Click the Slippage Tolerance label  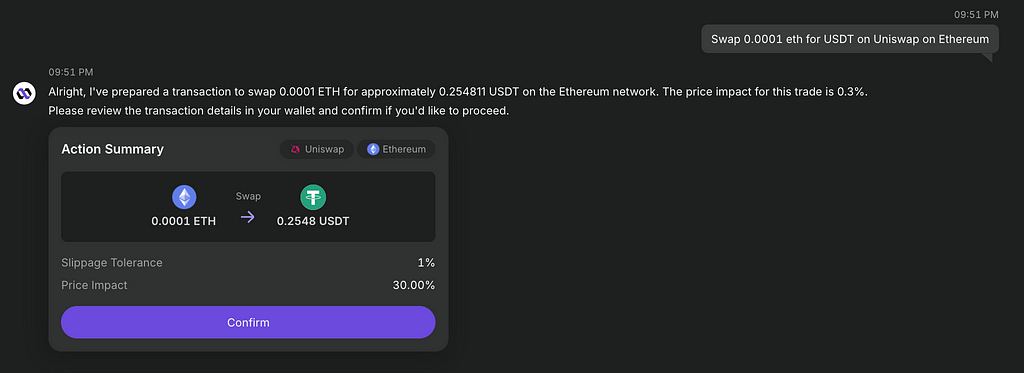click(x=112, y=263)
